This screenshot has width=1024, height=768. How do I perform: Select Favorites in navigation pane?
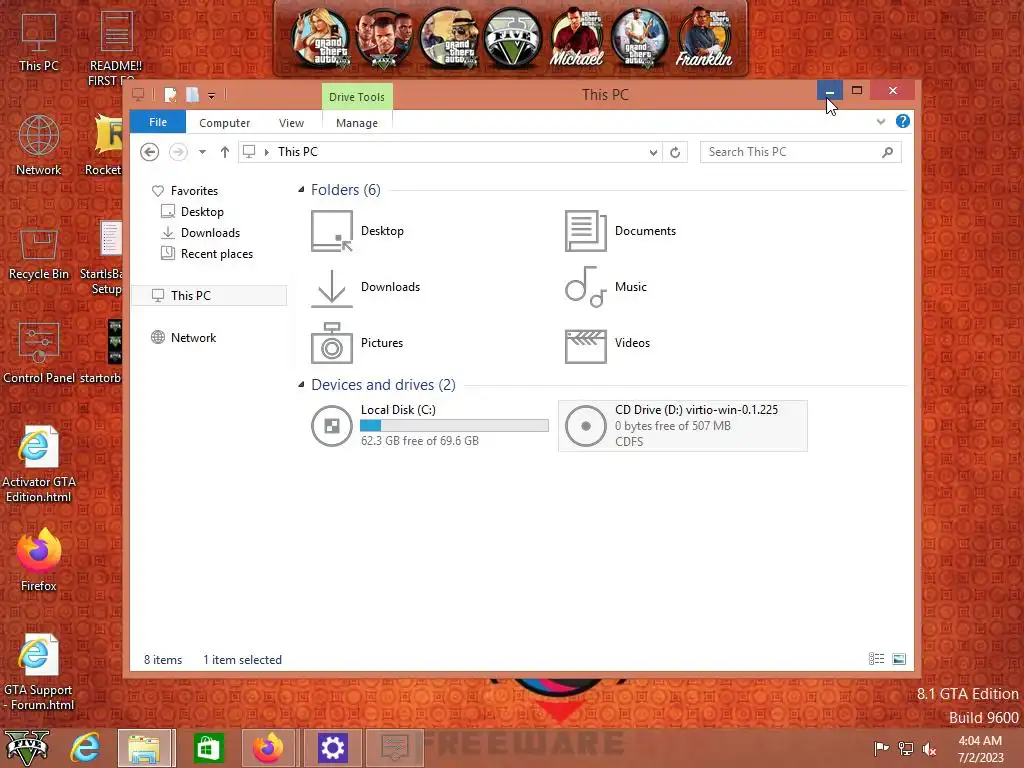pos(195,191)
